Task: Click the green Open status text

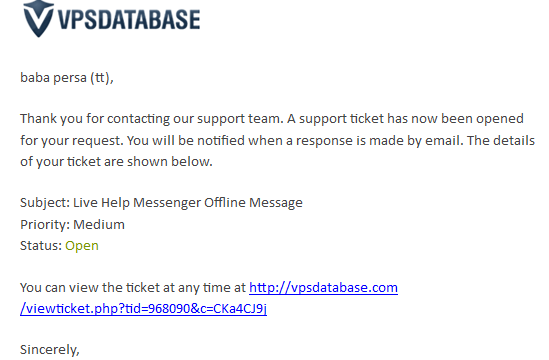Action: (x=82, y=246)
